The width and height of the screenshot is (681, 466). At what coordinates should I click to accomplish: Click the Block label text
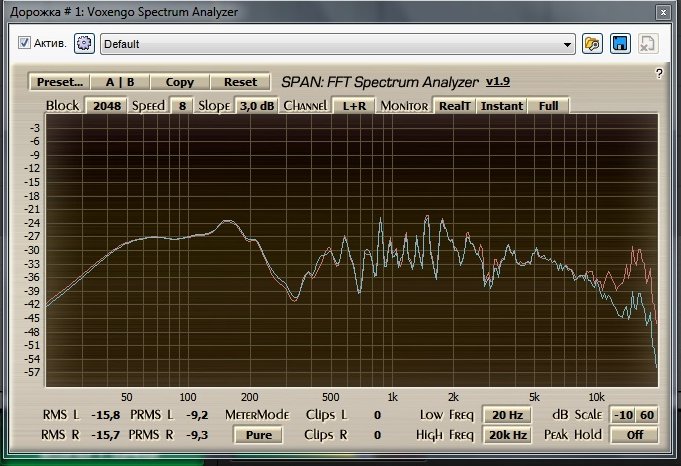[63, 106]
